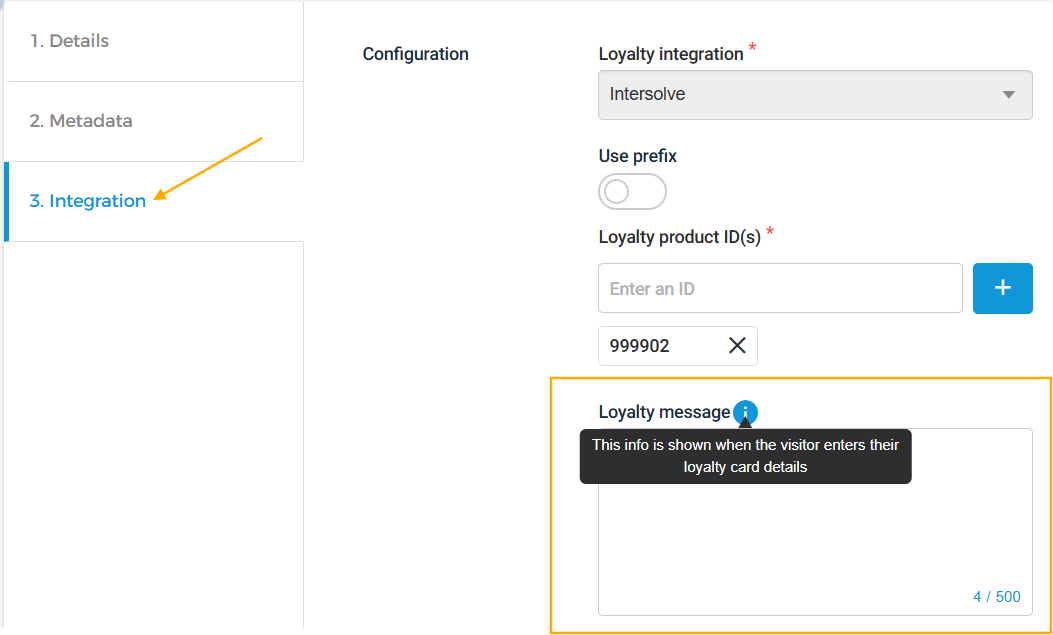Enable the Use prefix toggle switch

pos(632,192)
